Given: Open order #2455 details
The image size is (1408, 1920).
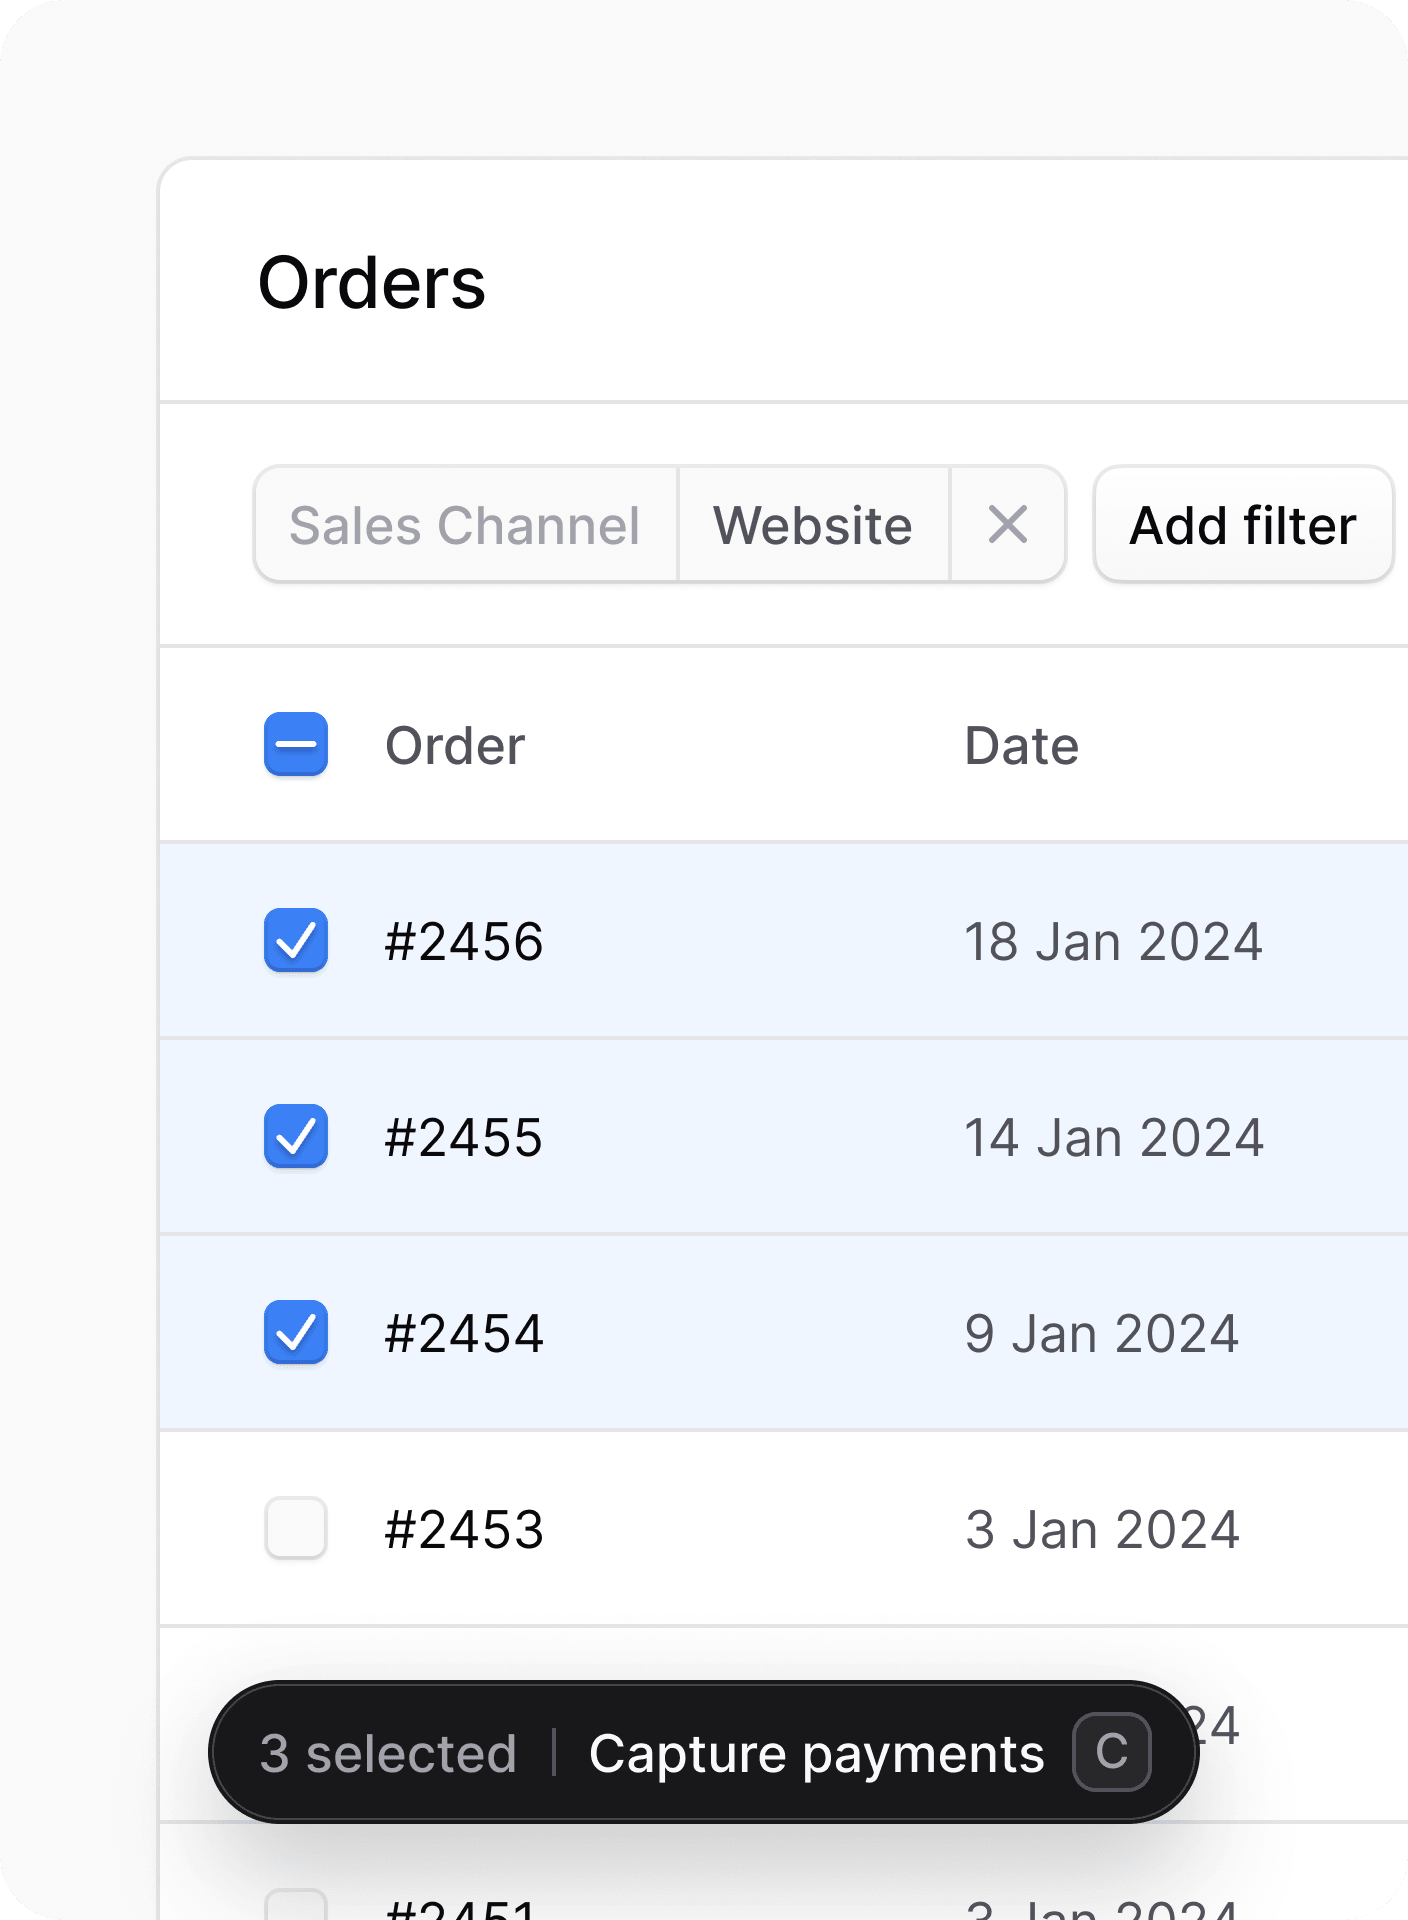Looking at the screenshot, I should click(464, 1138).
